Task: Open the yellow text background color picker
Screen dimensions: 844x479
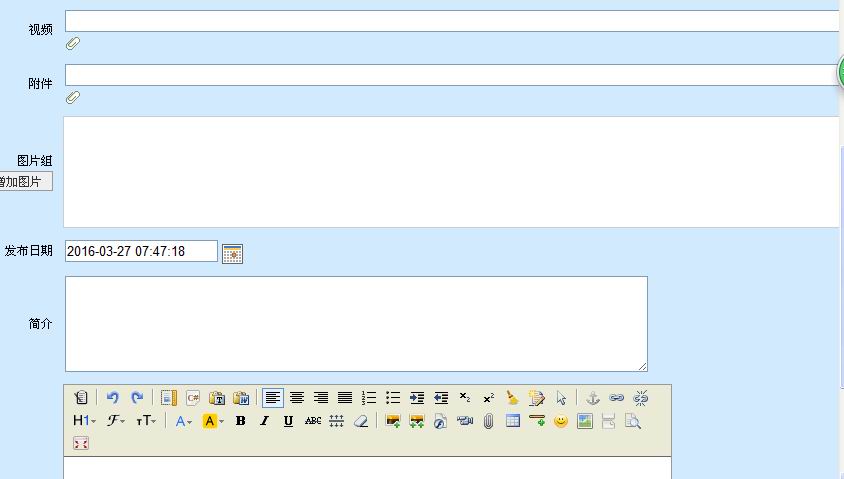Action: [213, 421]
